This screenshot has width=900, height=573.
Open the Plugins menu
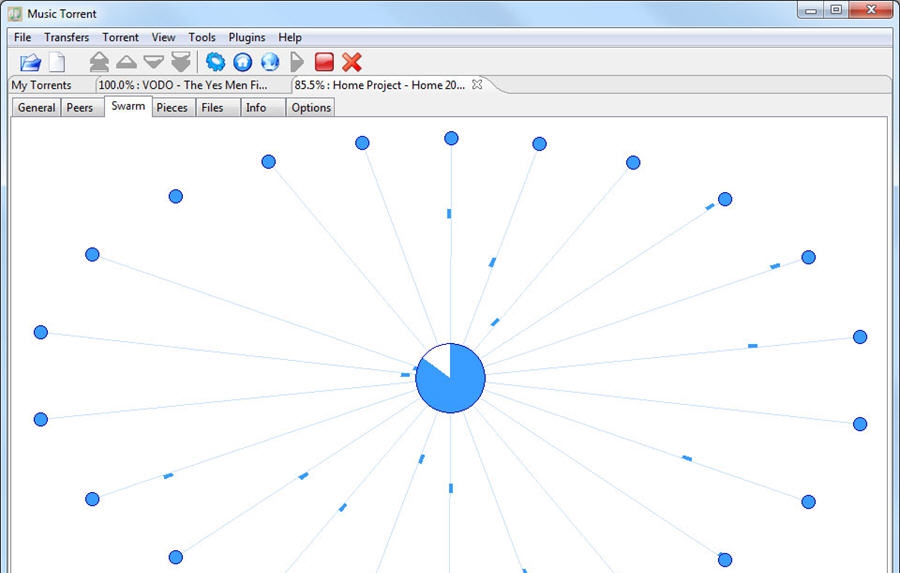tap(247, 37)
